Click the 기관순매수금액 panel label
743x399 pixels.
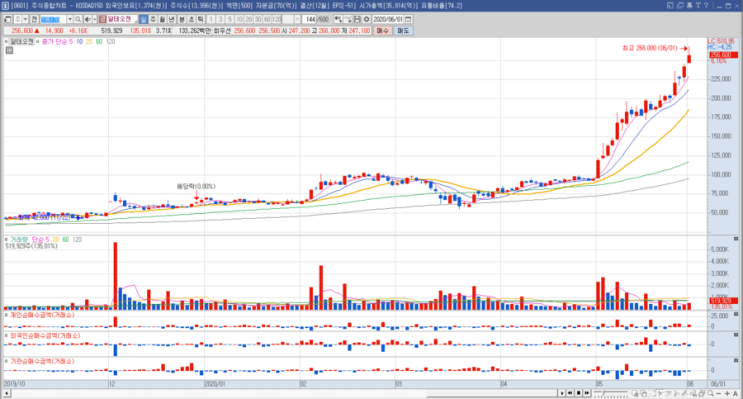[x=42, y=361]
